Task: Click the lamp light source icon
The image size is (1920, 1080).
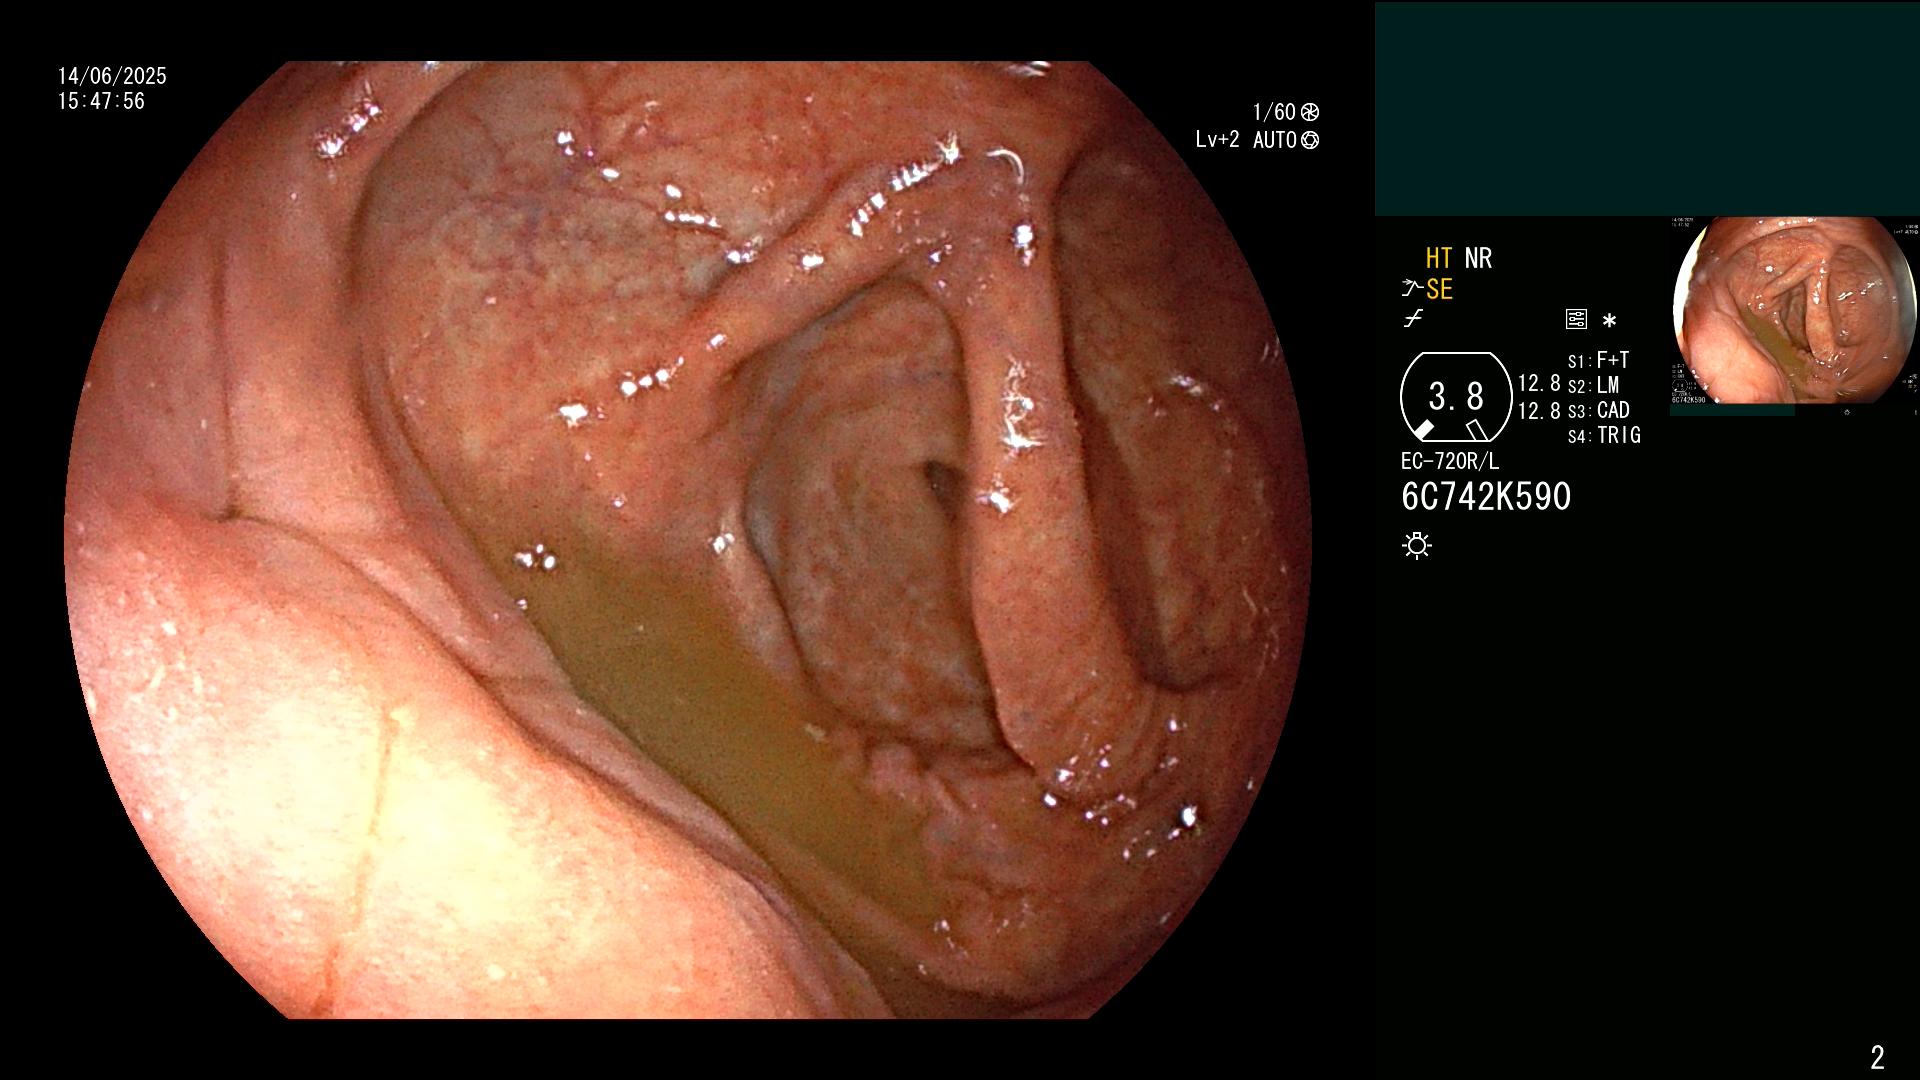Action: tap(1417, 545)
